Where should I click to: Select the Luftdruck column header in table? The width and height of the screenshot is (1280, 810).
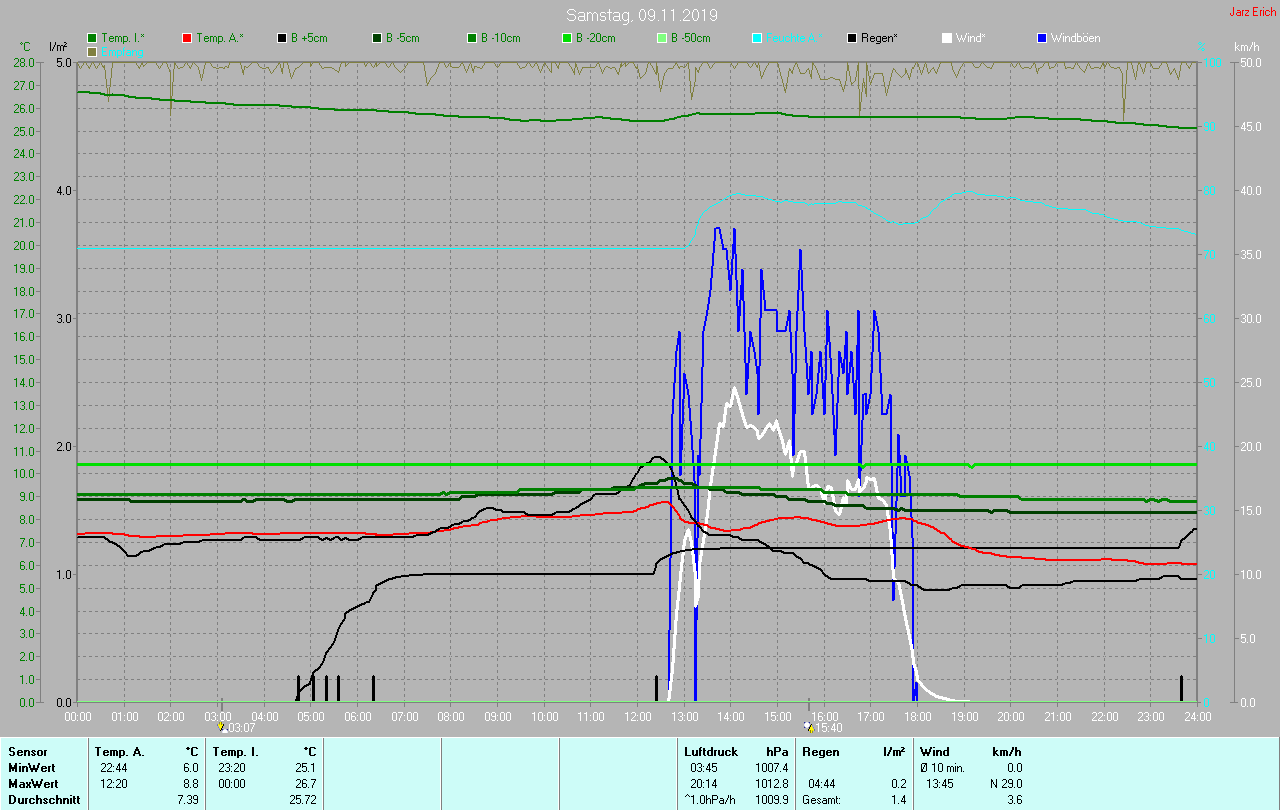709,751
